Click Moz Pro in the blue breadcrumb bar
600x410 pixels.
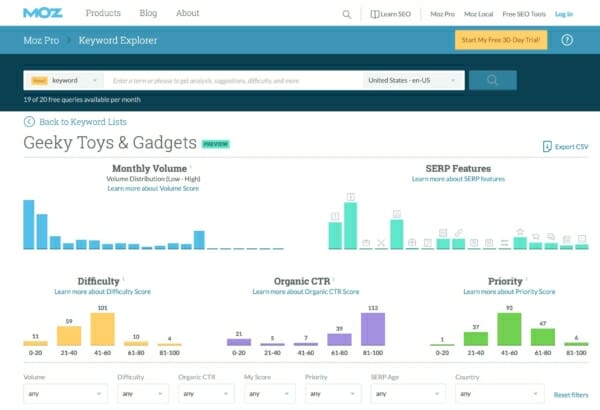point(41,40)
